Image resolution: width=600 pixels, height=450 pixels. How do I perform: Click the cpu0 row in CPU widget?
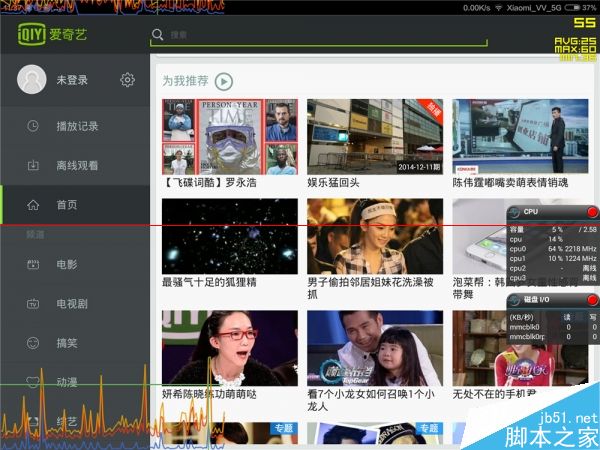[x=553, y=249]
